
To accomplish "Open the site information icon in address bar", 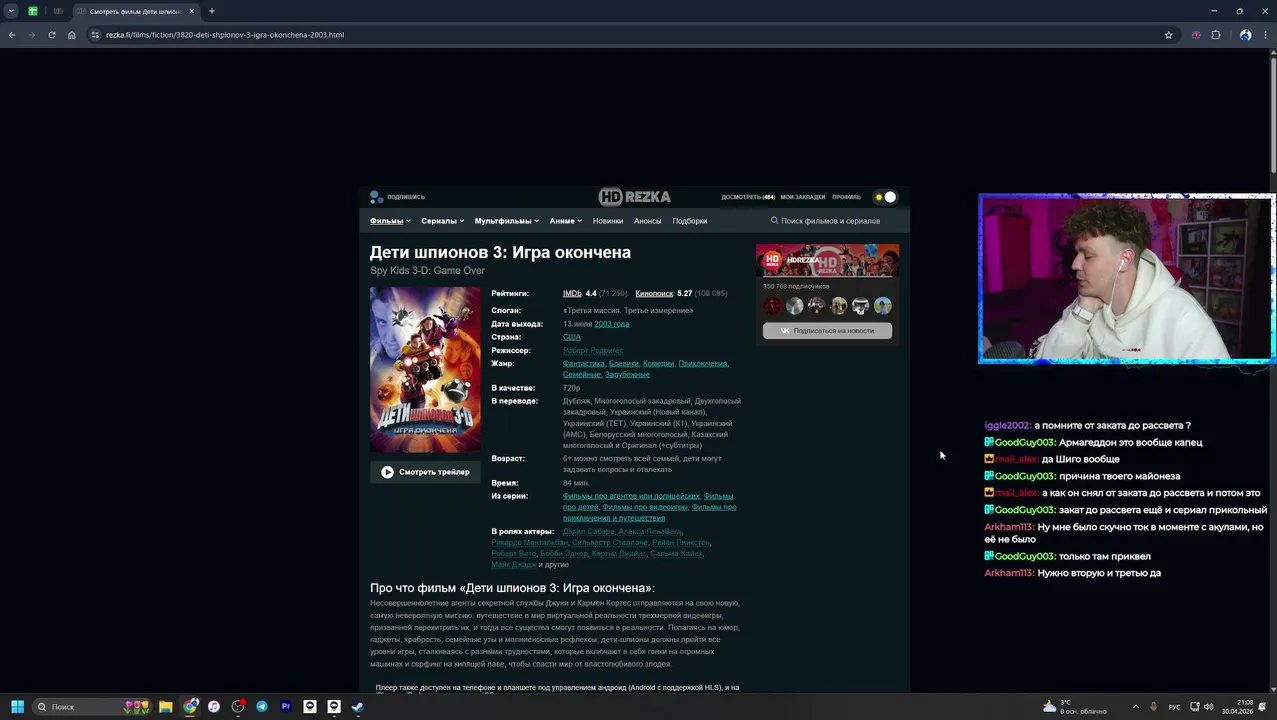I will coord(95,35).
